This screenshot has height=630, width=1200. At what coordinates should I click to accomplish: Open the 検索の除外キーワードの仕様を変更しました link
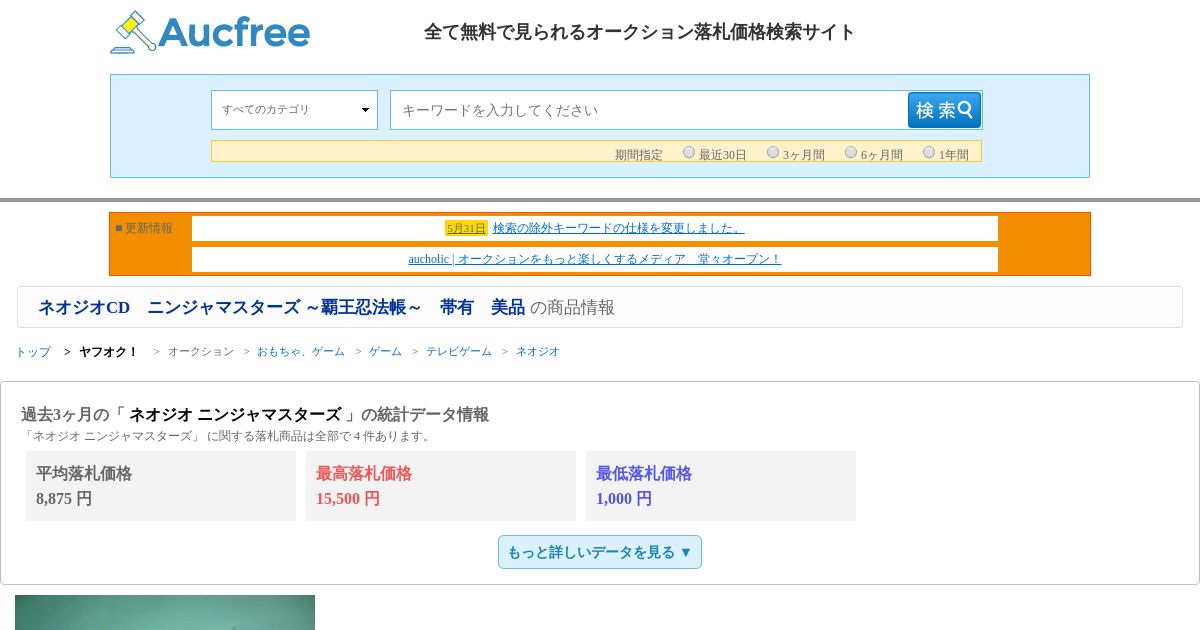coord(618,228)
